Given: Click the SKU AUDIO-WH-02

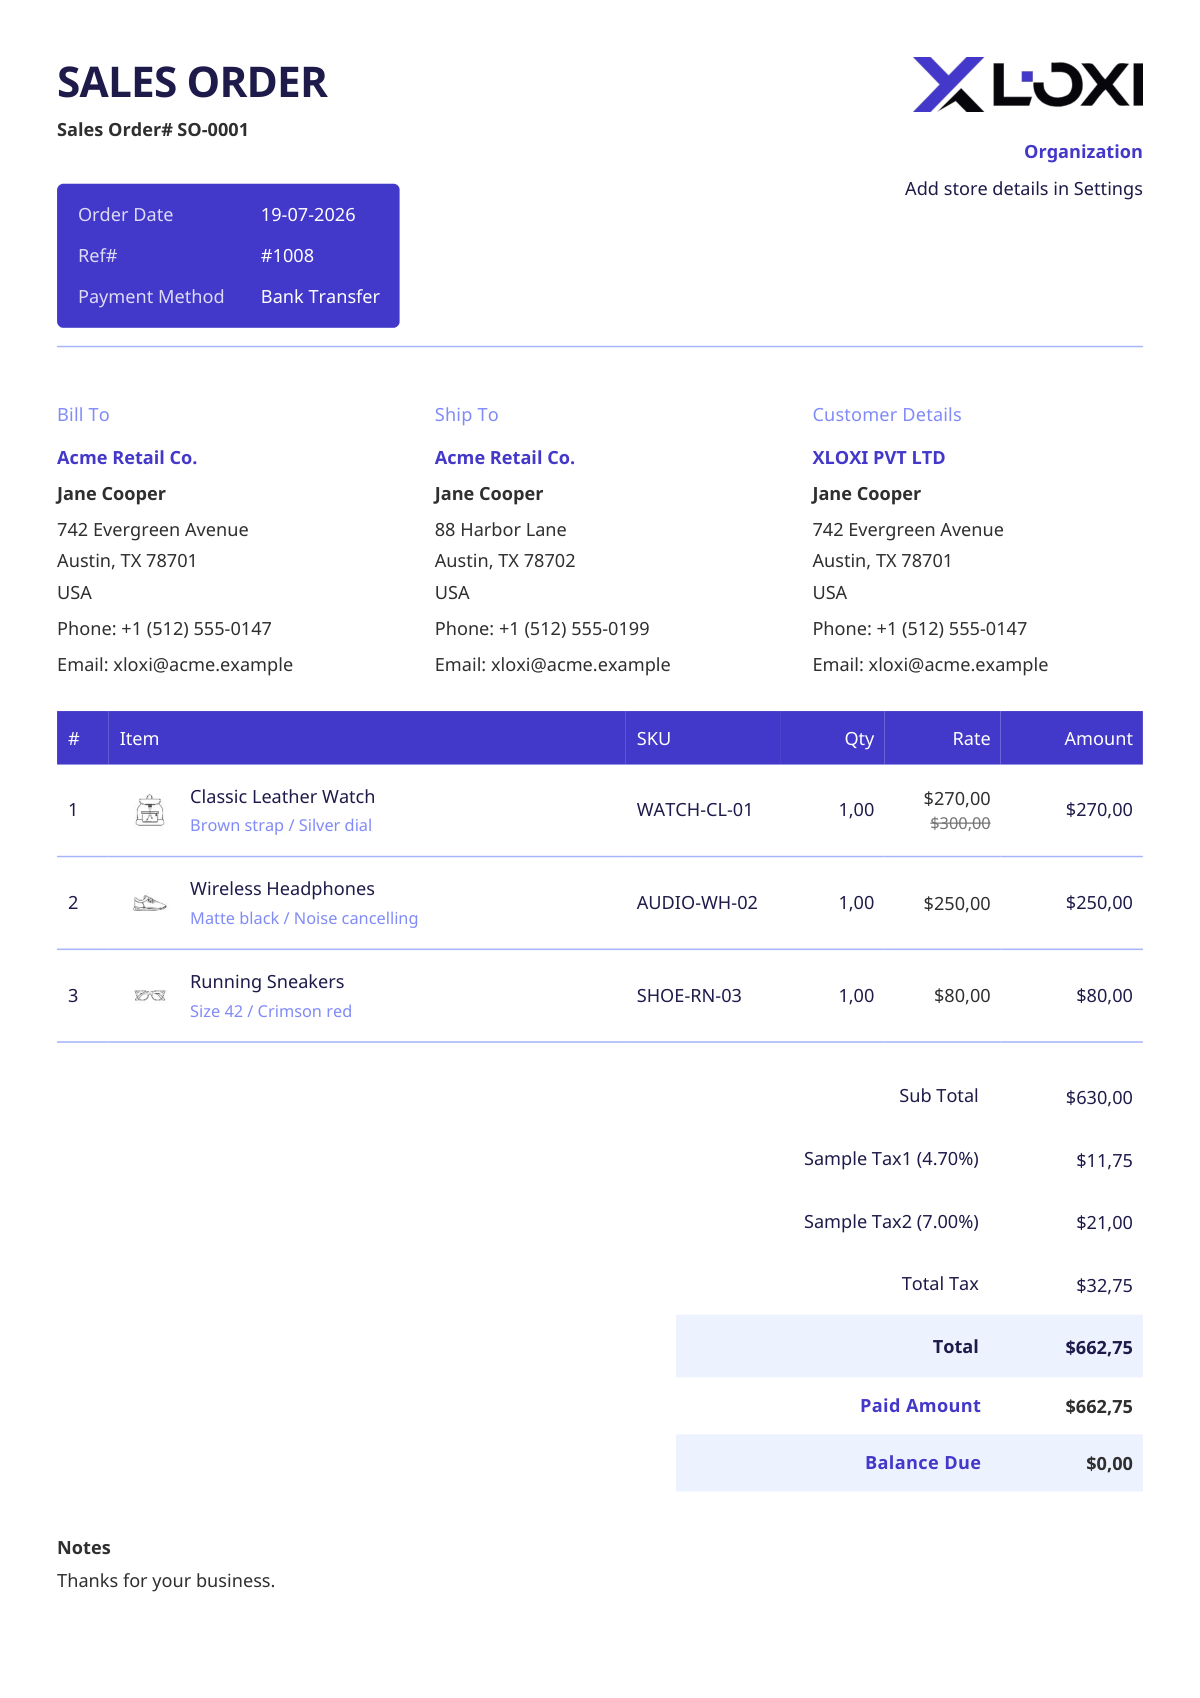Looking at the screenshot, I should click(x=697, y=902).
